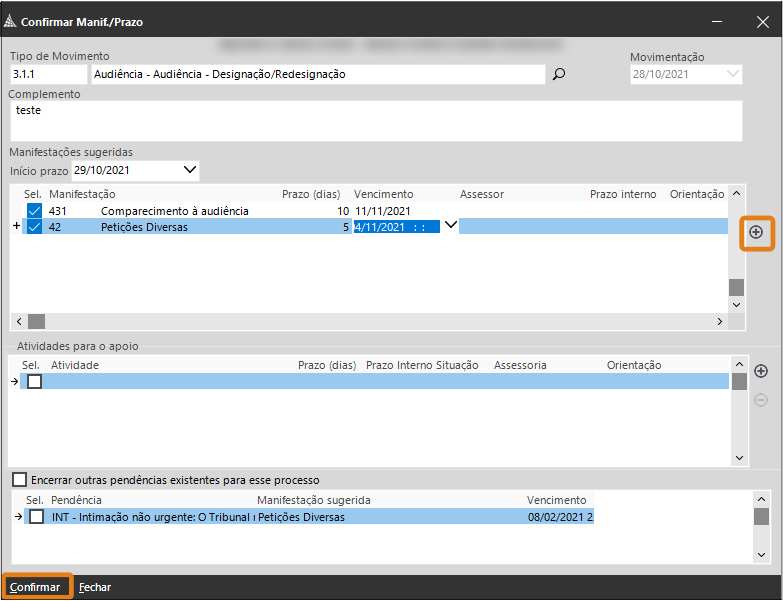Click the plus icon to add a manifestação

click(x=756, y=232)
